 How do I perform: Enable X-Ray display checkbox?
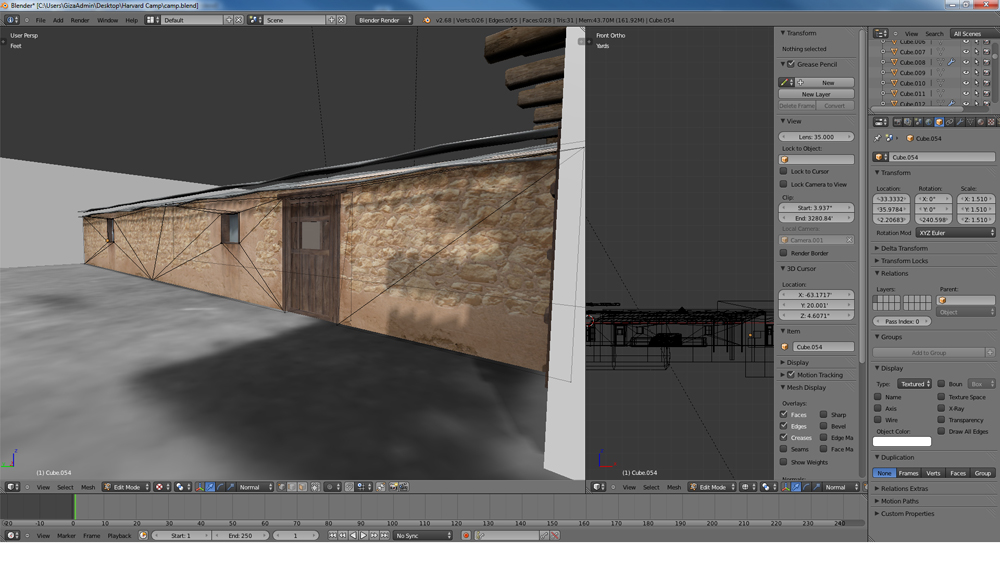tap(941, 408)
